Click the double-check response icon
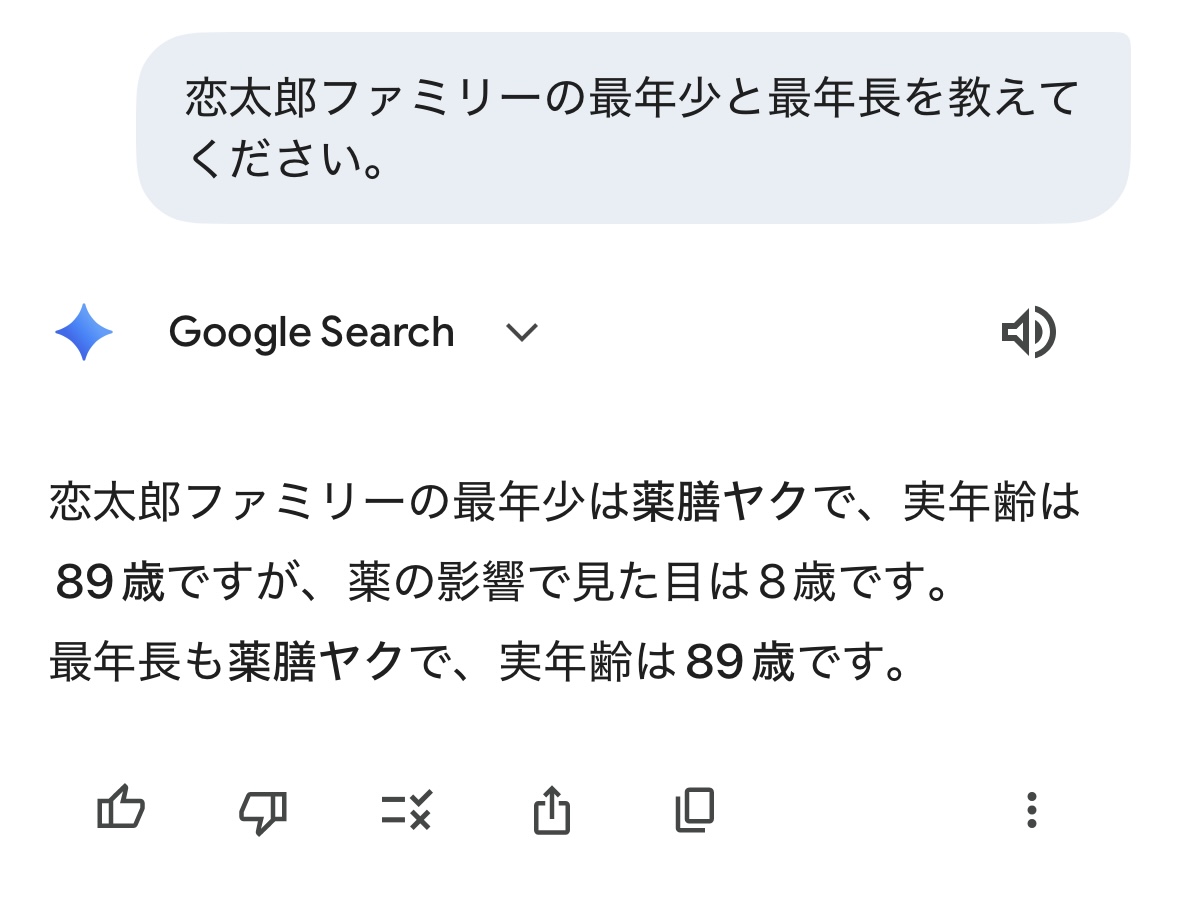 click(x=406, y=810)
